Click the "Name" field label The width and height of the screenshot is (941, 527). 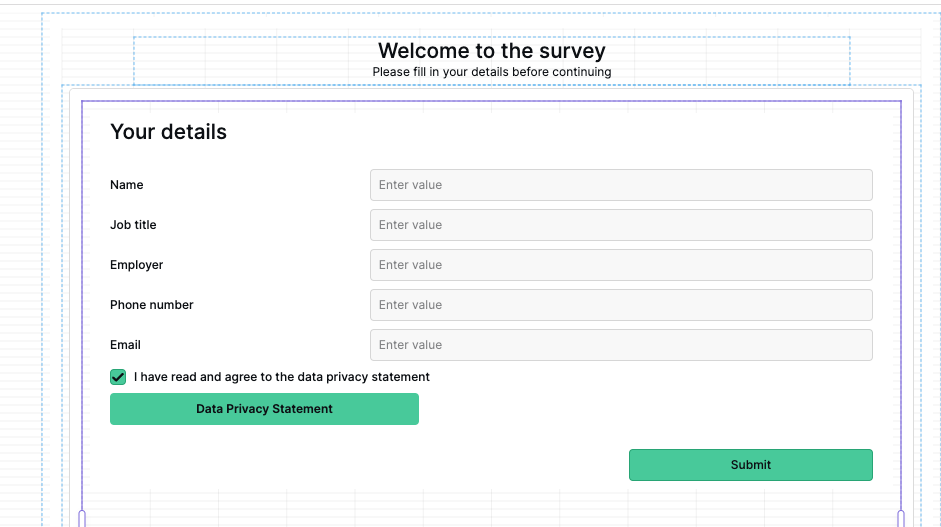127,185
